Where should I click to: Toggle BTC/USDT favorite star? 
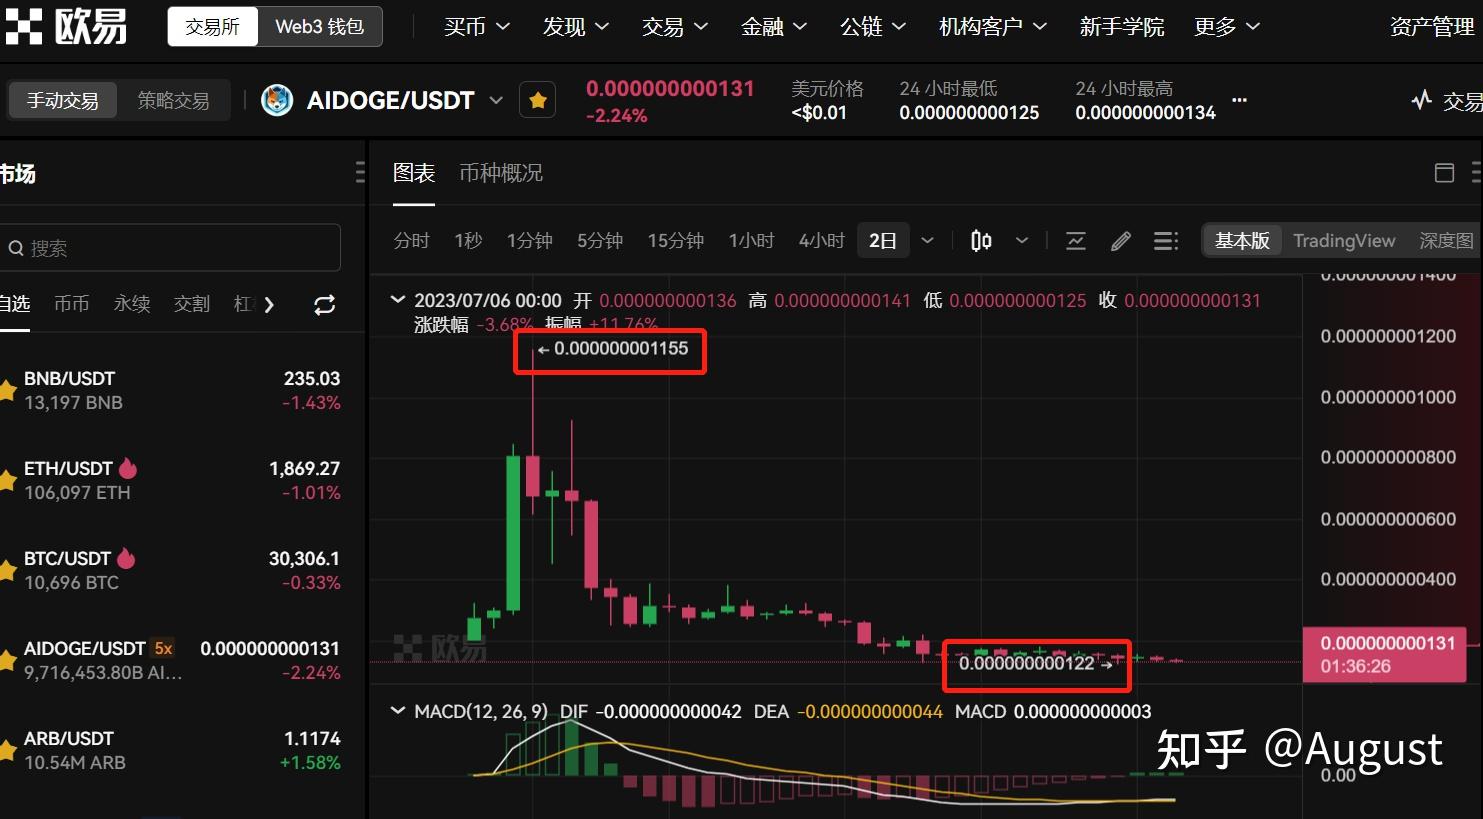[x=6, y=571]
